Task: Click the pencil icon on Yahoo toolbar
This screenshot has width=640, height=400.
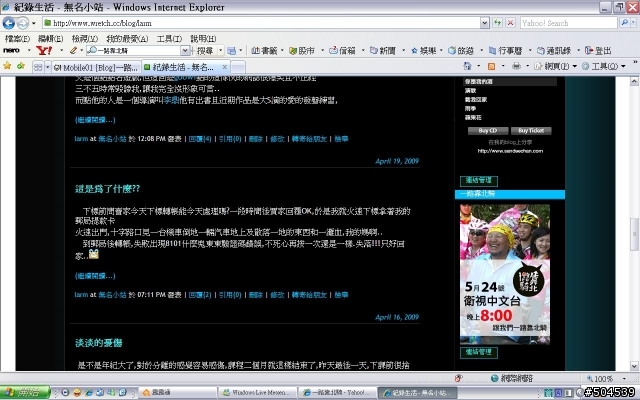Action: (73, 51)
